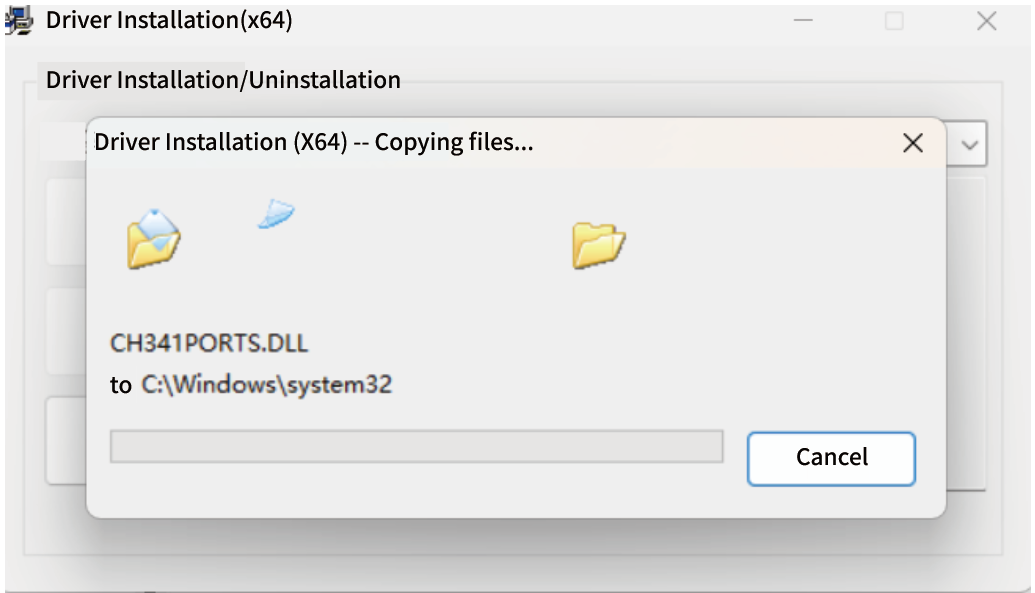The height and width of the screenshot is (593, 1035).
Task: Click the "to" label before destination path
Action: point(121,386)
